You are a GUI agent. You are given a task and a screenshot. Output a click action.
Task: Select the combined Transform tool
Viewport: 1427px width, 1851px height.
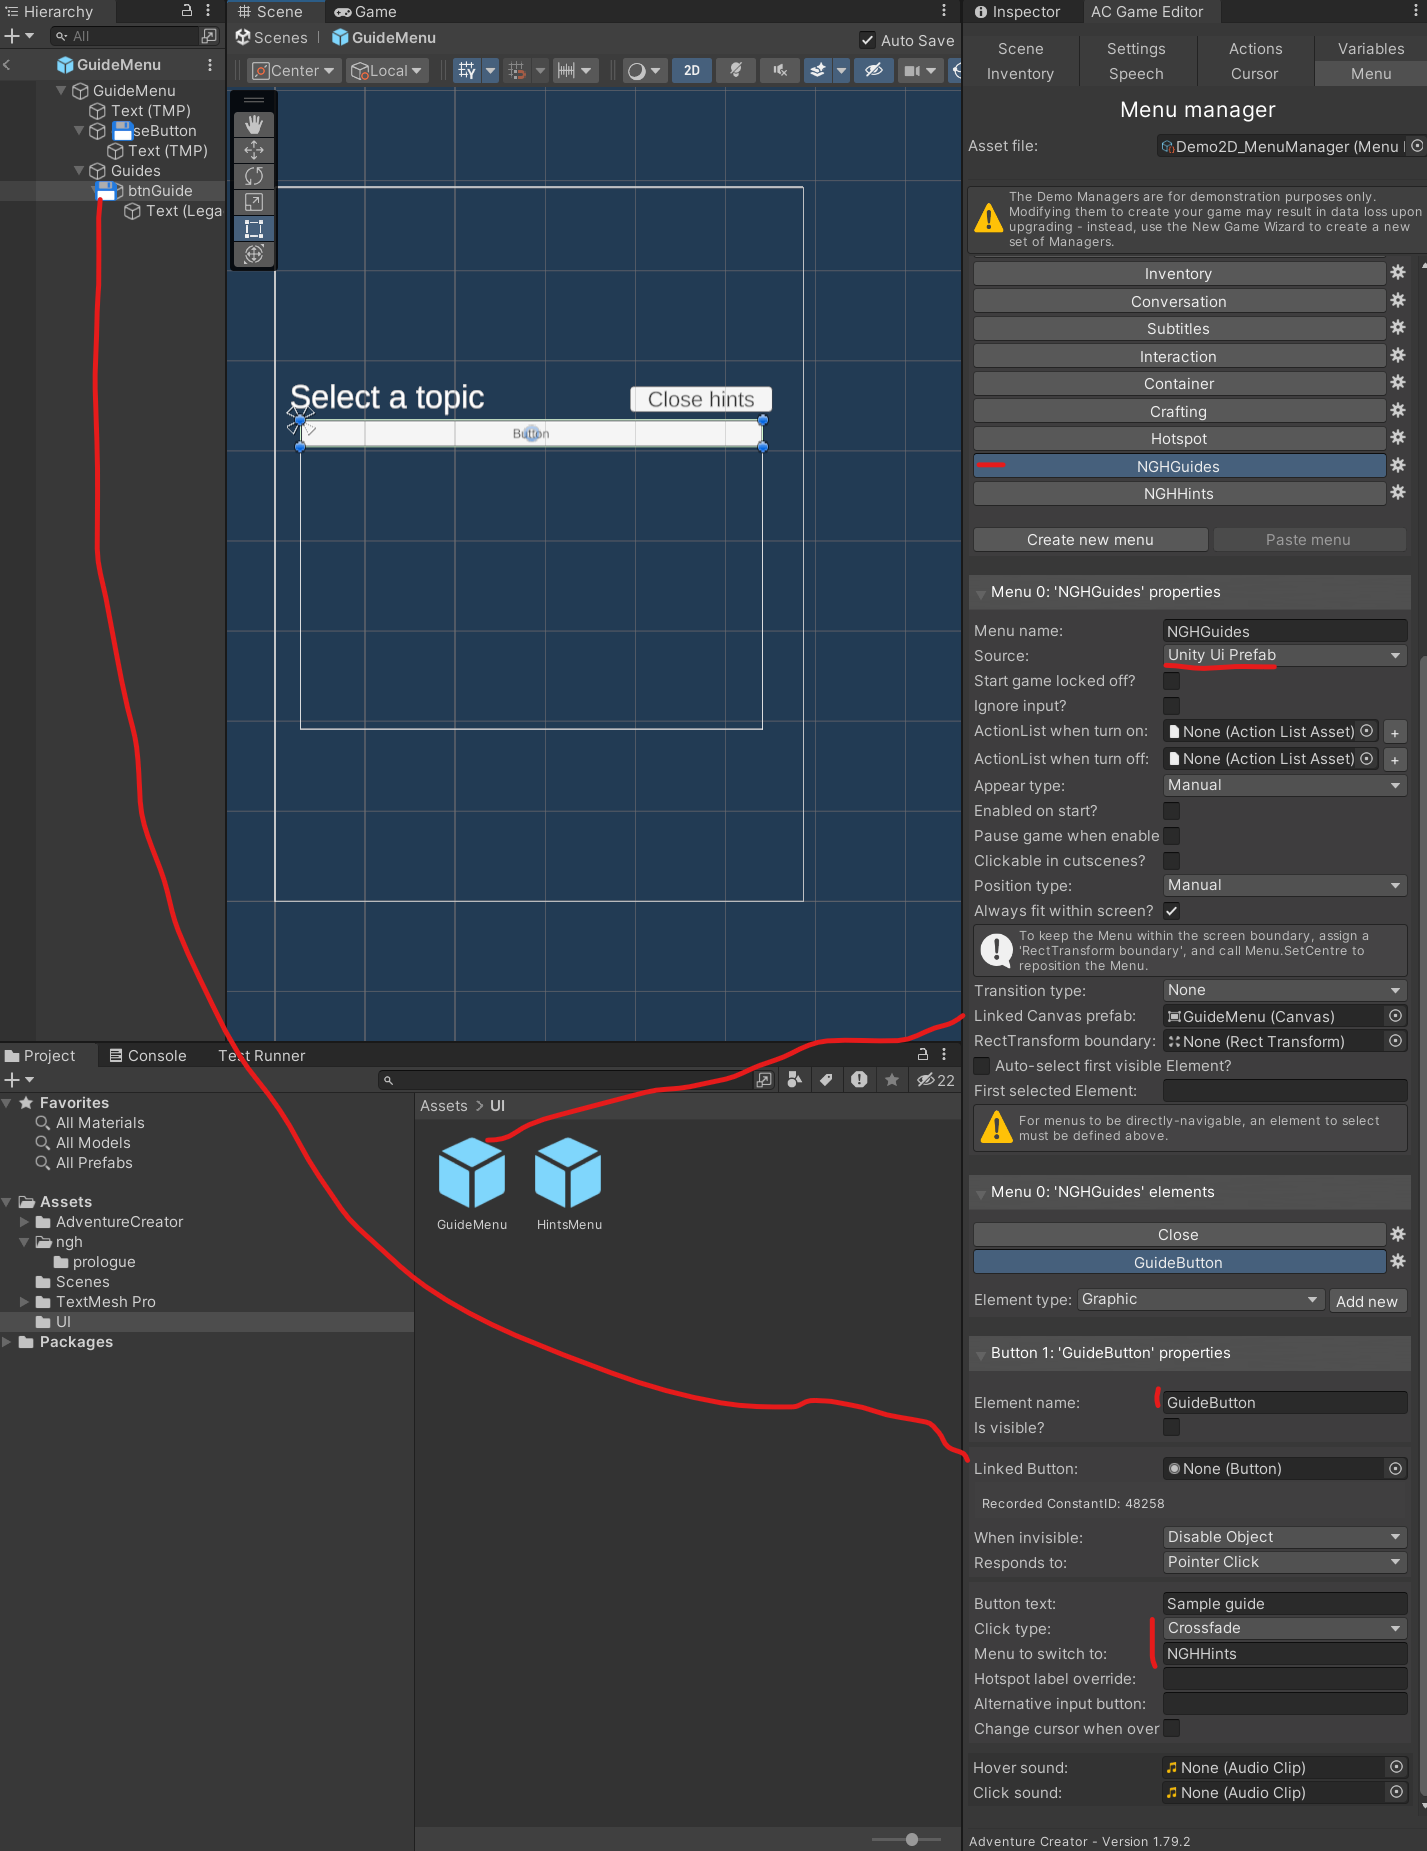pyautogui.click(x=254, y=254)
